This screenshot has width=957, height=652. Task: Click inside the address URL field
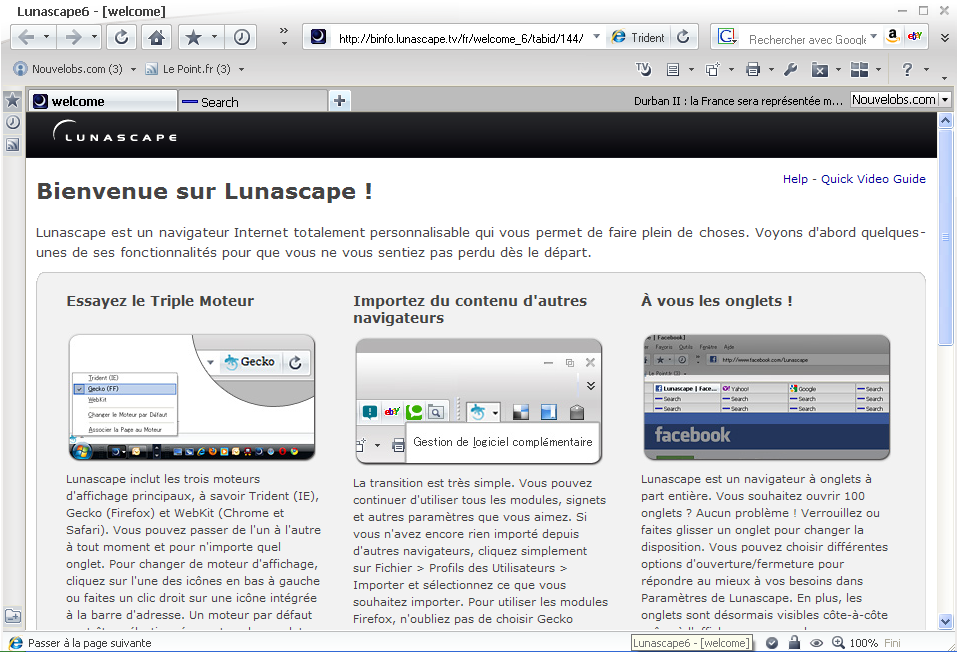pos(460,38)
